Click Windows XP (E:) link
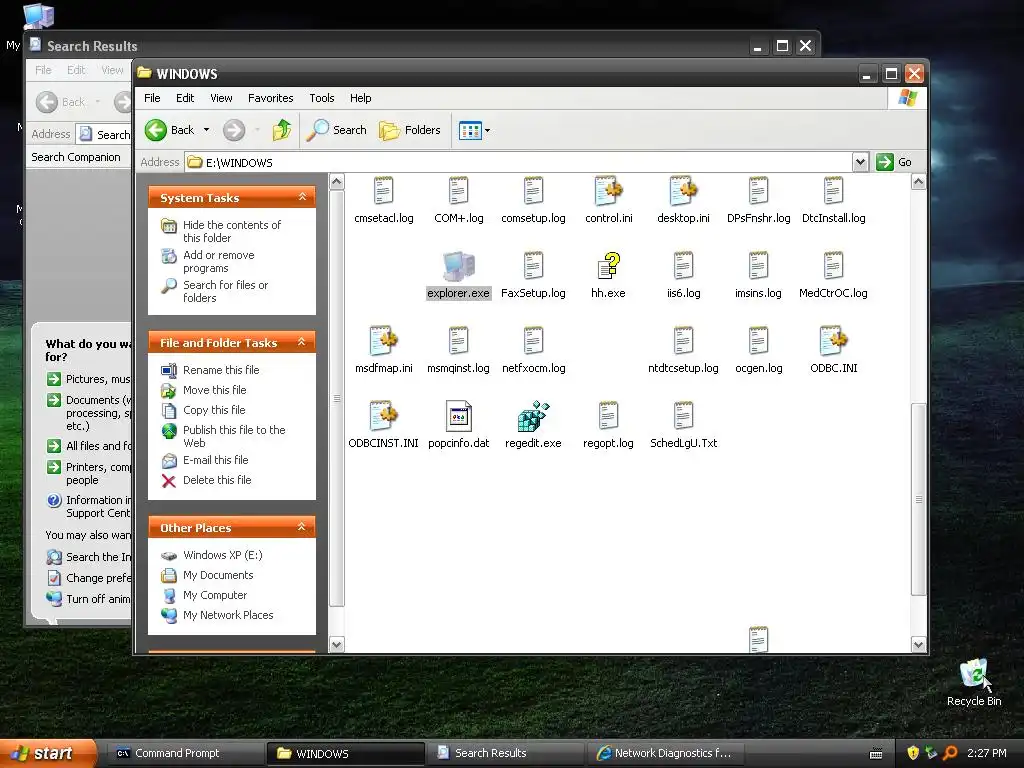 [222, 555]
